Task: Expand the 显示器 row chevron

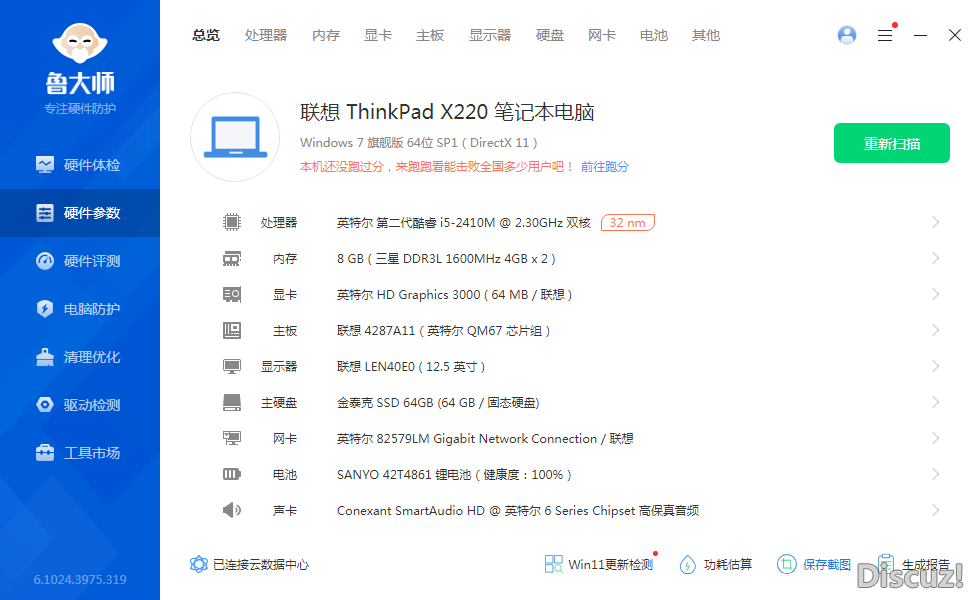Action: 936,366
